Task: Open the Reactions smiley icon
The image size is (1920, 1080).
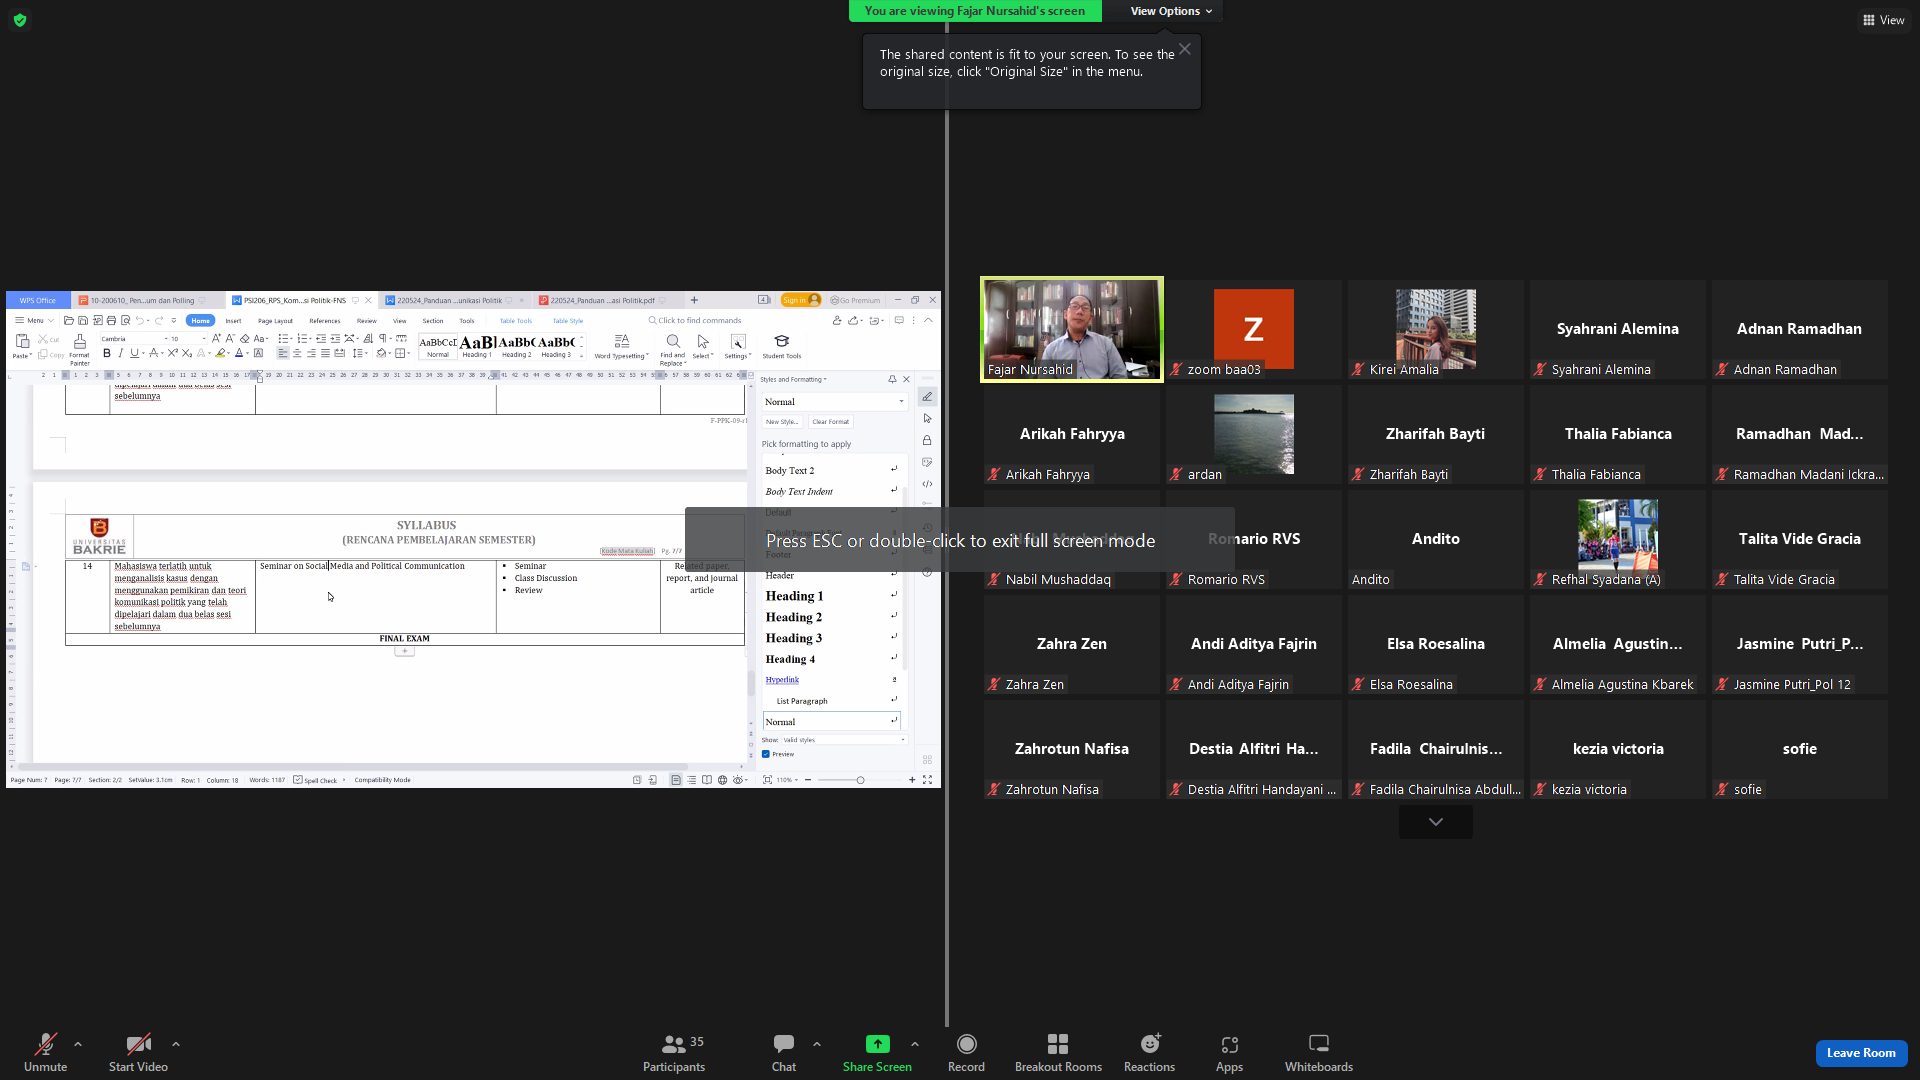Action: click(x=1150, y=1044)
